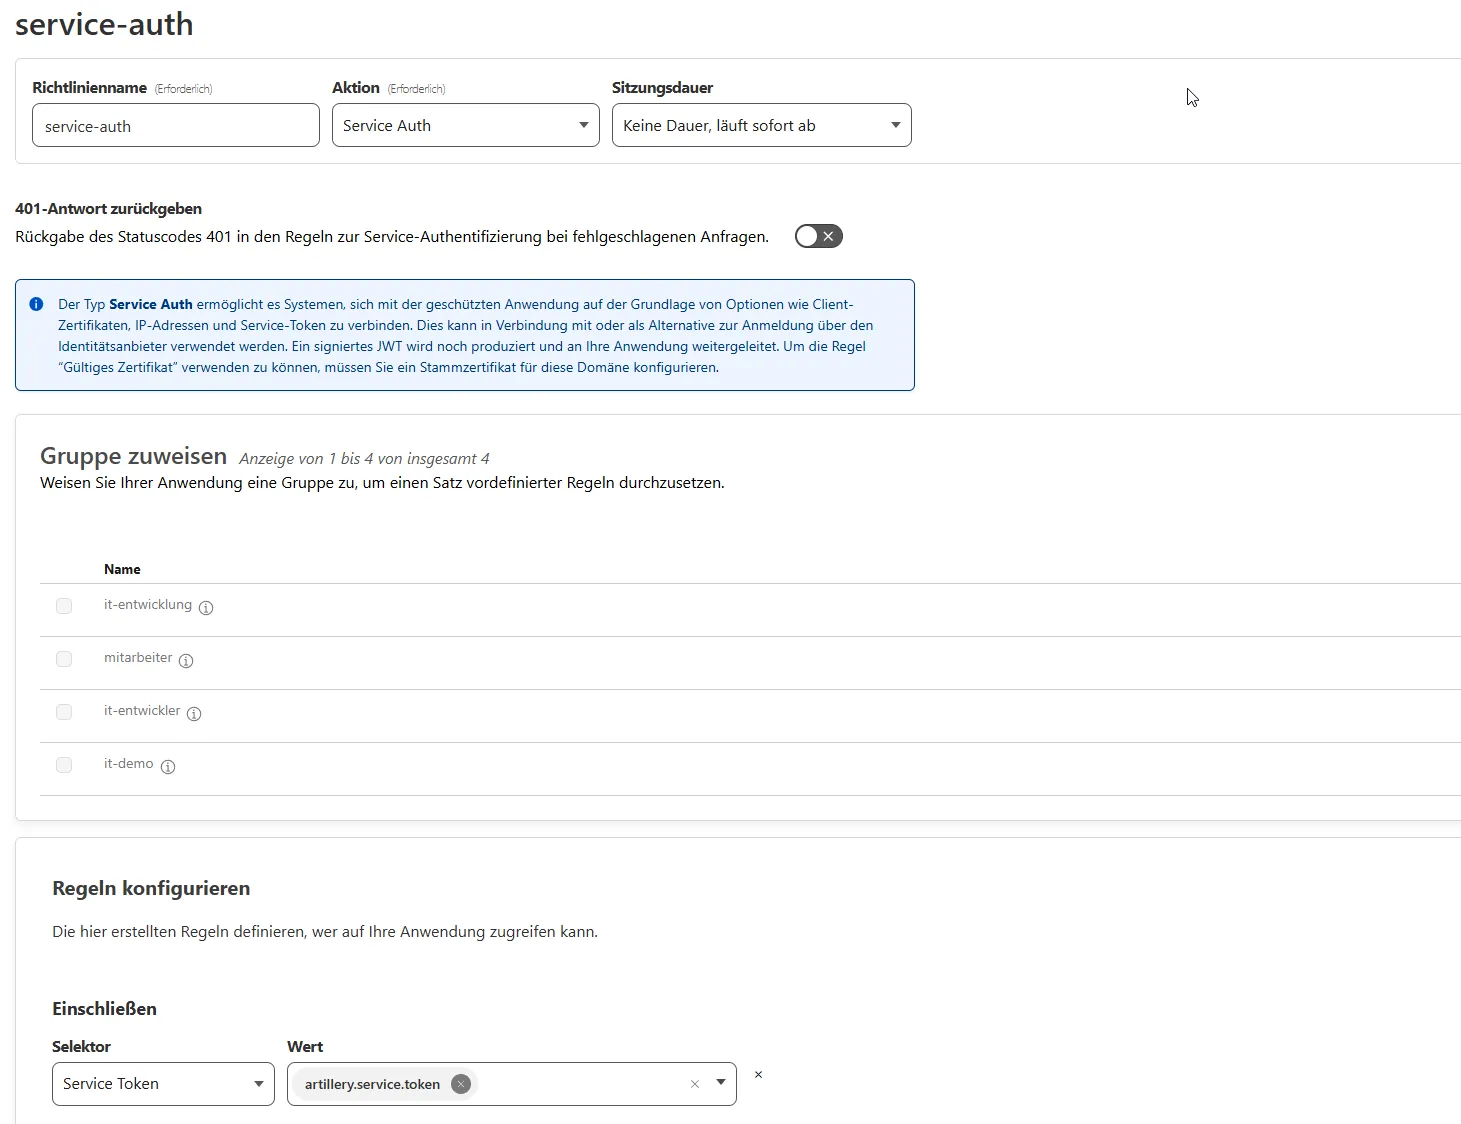Viewport: 1461px width, 1124px height.
Task: Click the it-entwicklung group name
Action: [148, 605]
